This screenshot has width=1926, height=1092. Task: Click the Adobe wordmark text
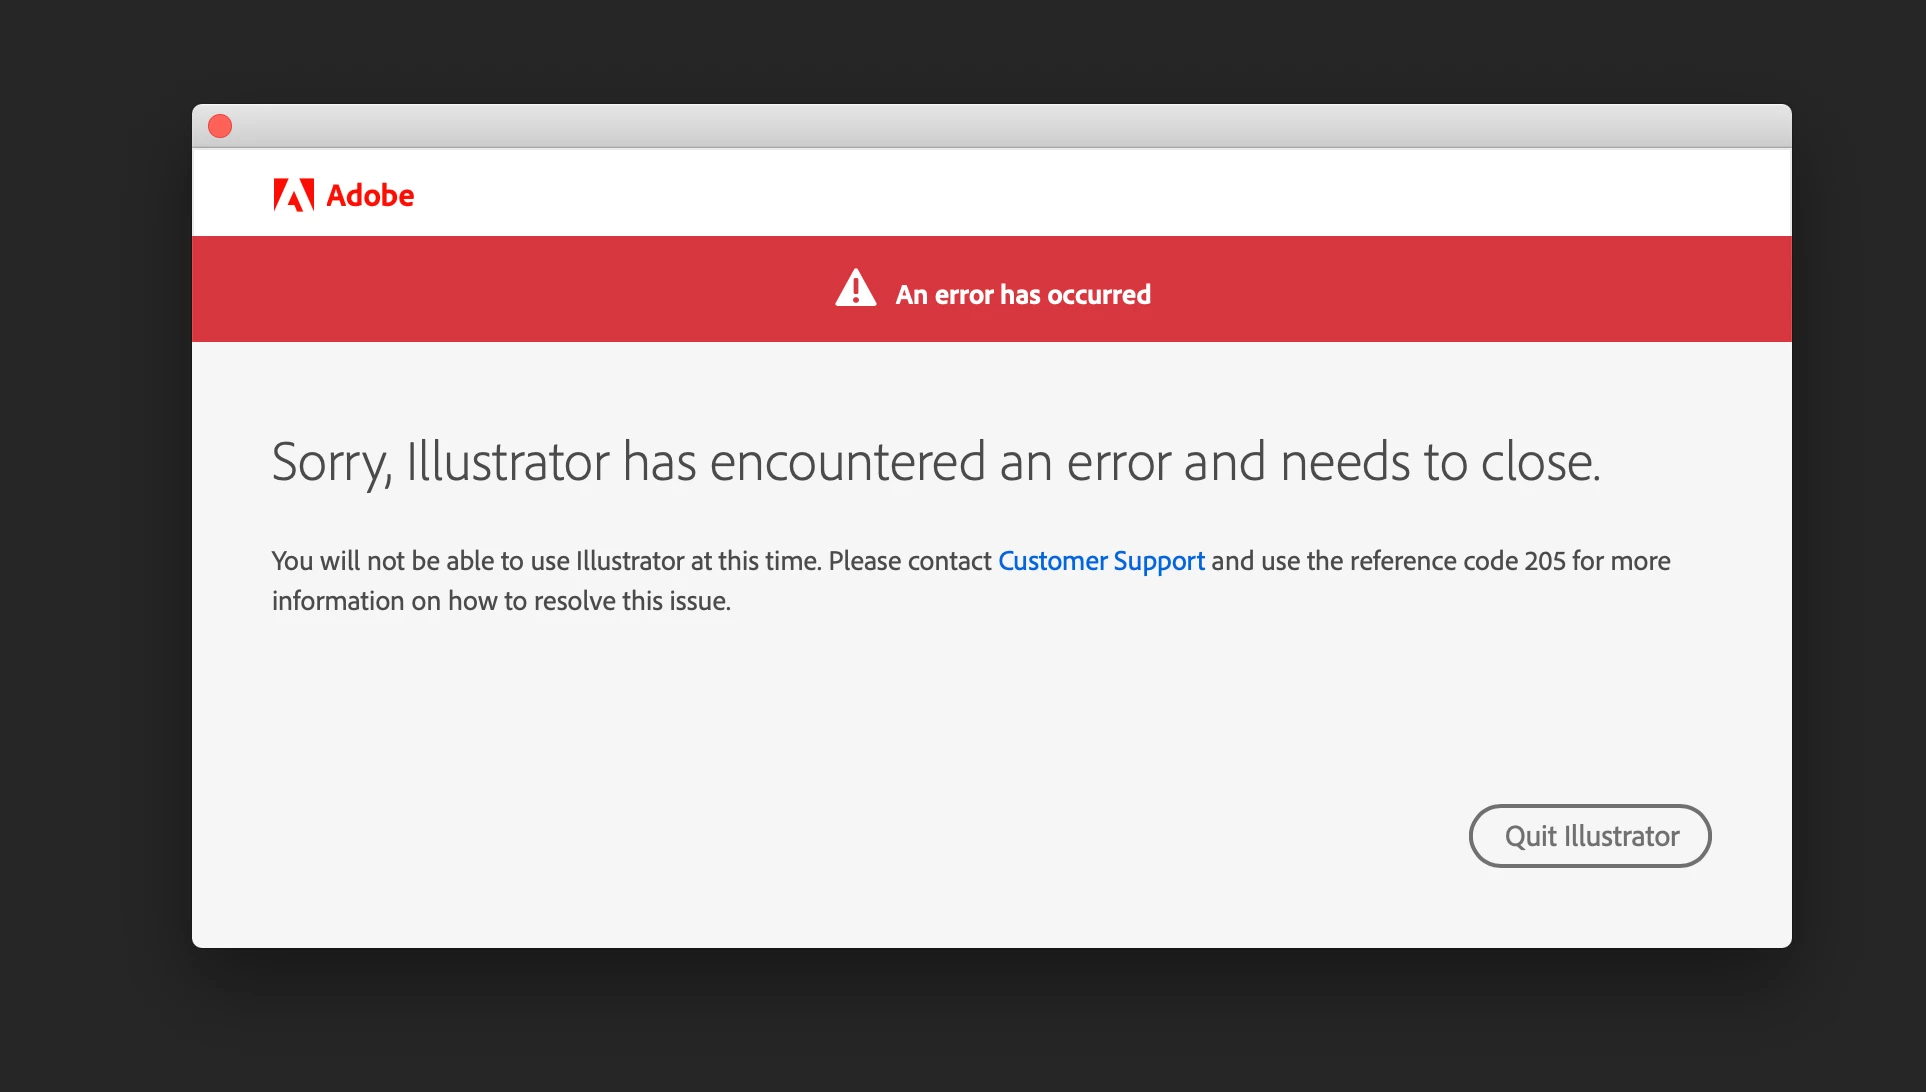coord(370,196)
